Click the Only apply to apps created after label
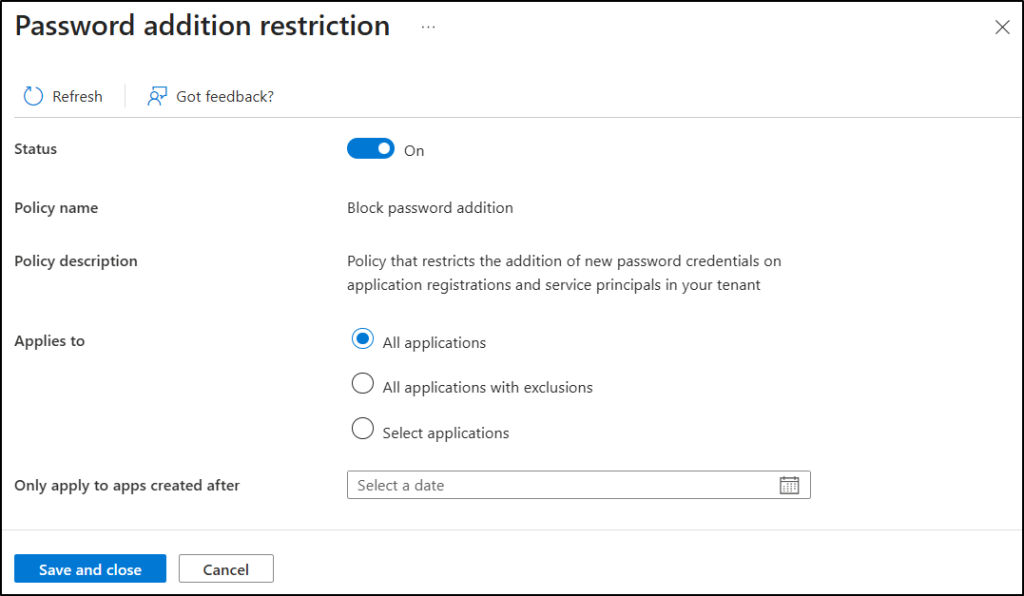 coord(127,486)
